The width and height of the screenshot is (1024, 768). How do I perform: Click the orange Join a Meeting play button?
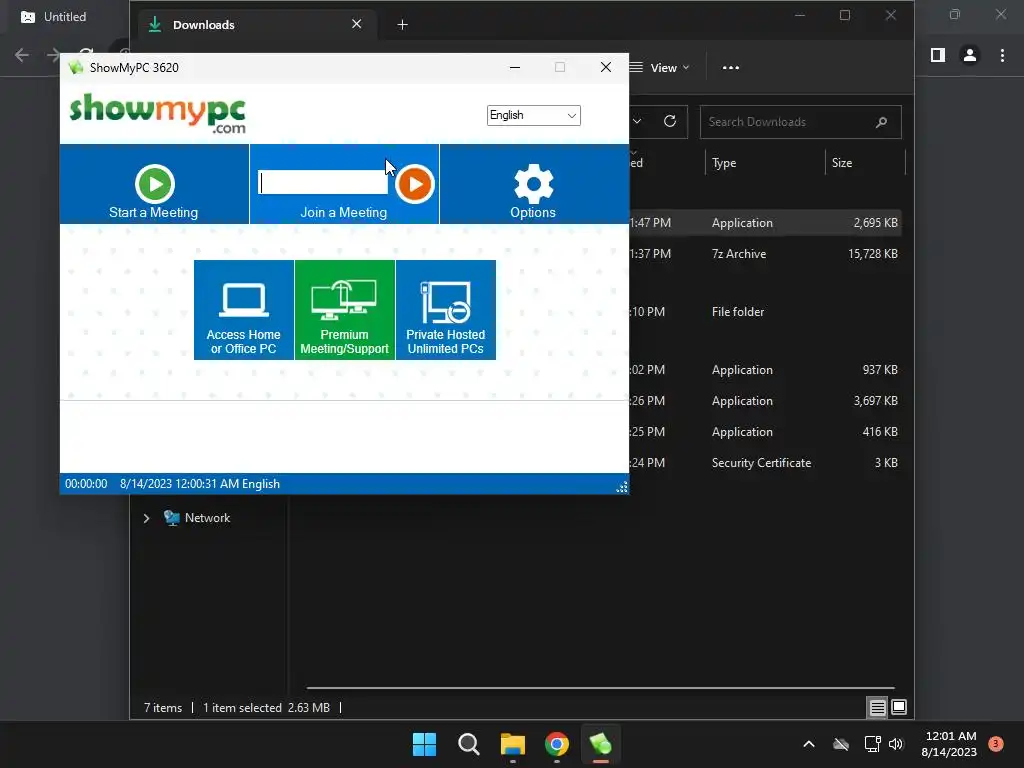[x=415, y=184]
